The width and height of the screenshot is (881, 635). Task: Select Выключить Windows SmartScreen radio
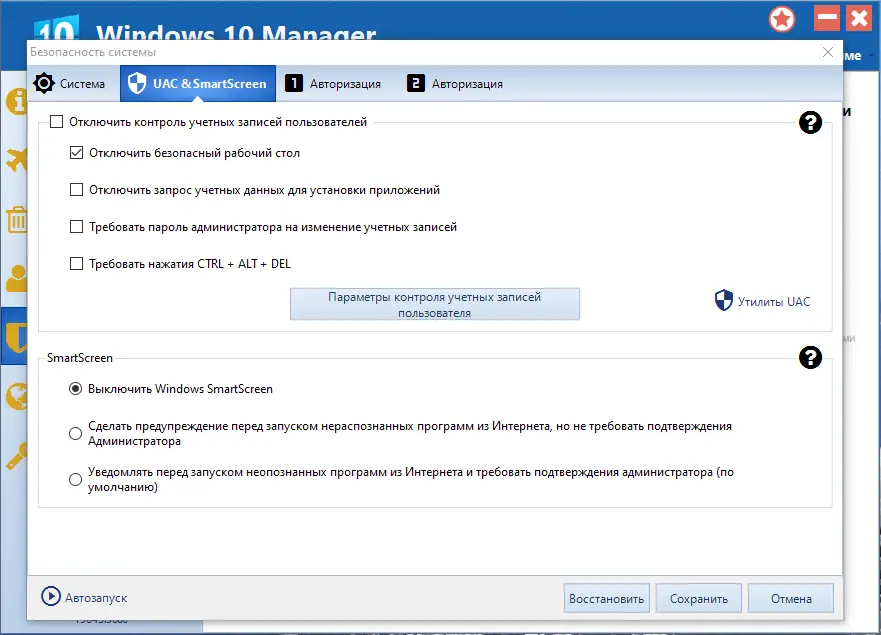point(75,389)
